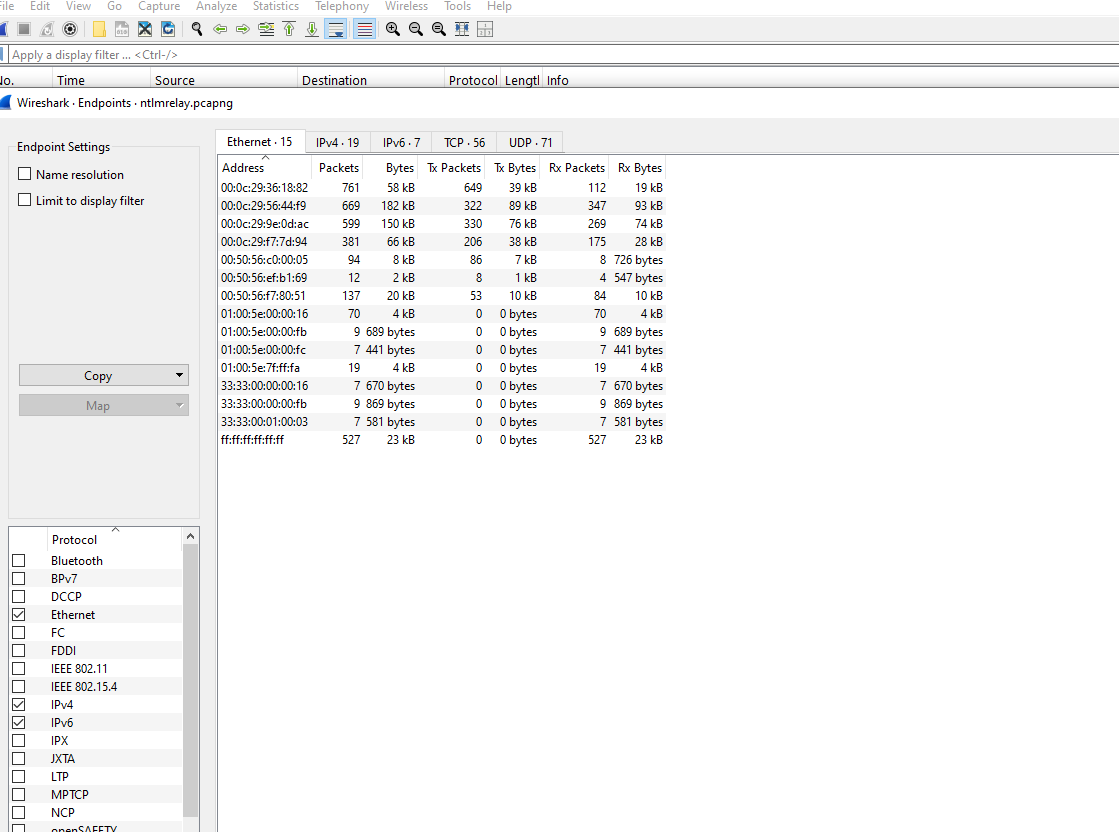1119x832 pixels.
Task: Toggle packet colorization icon
Action: click(x=365, y=29)
